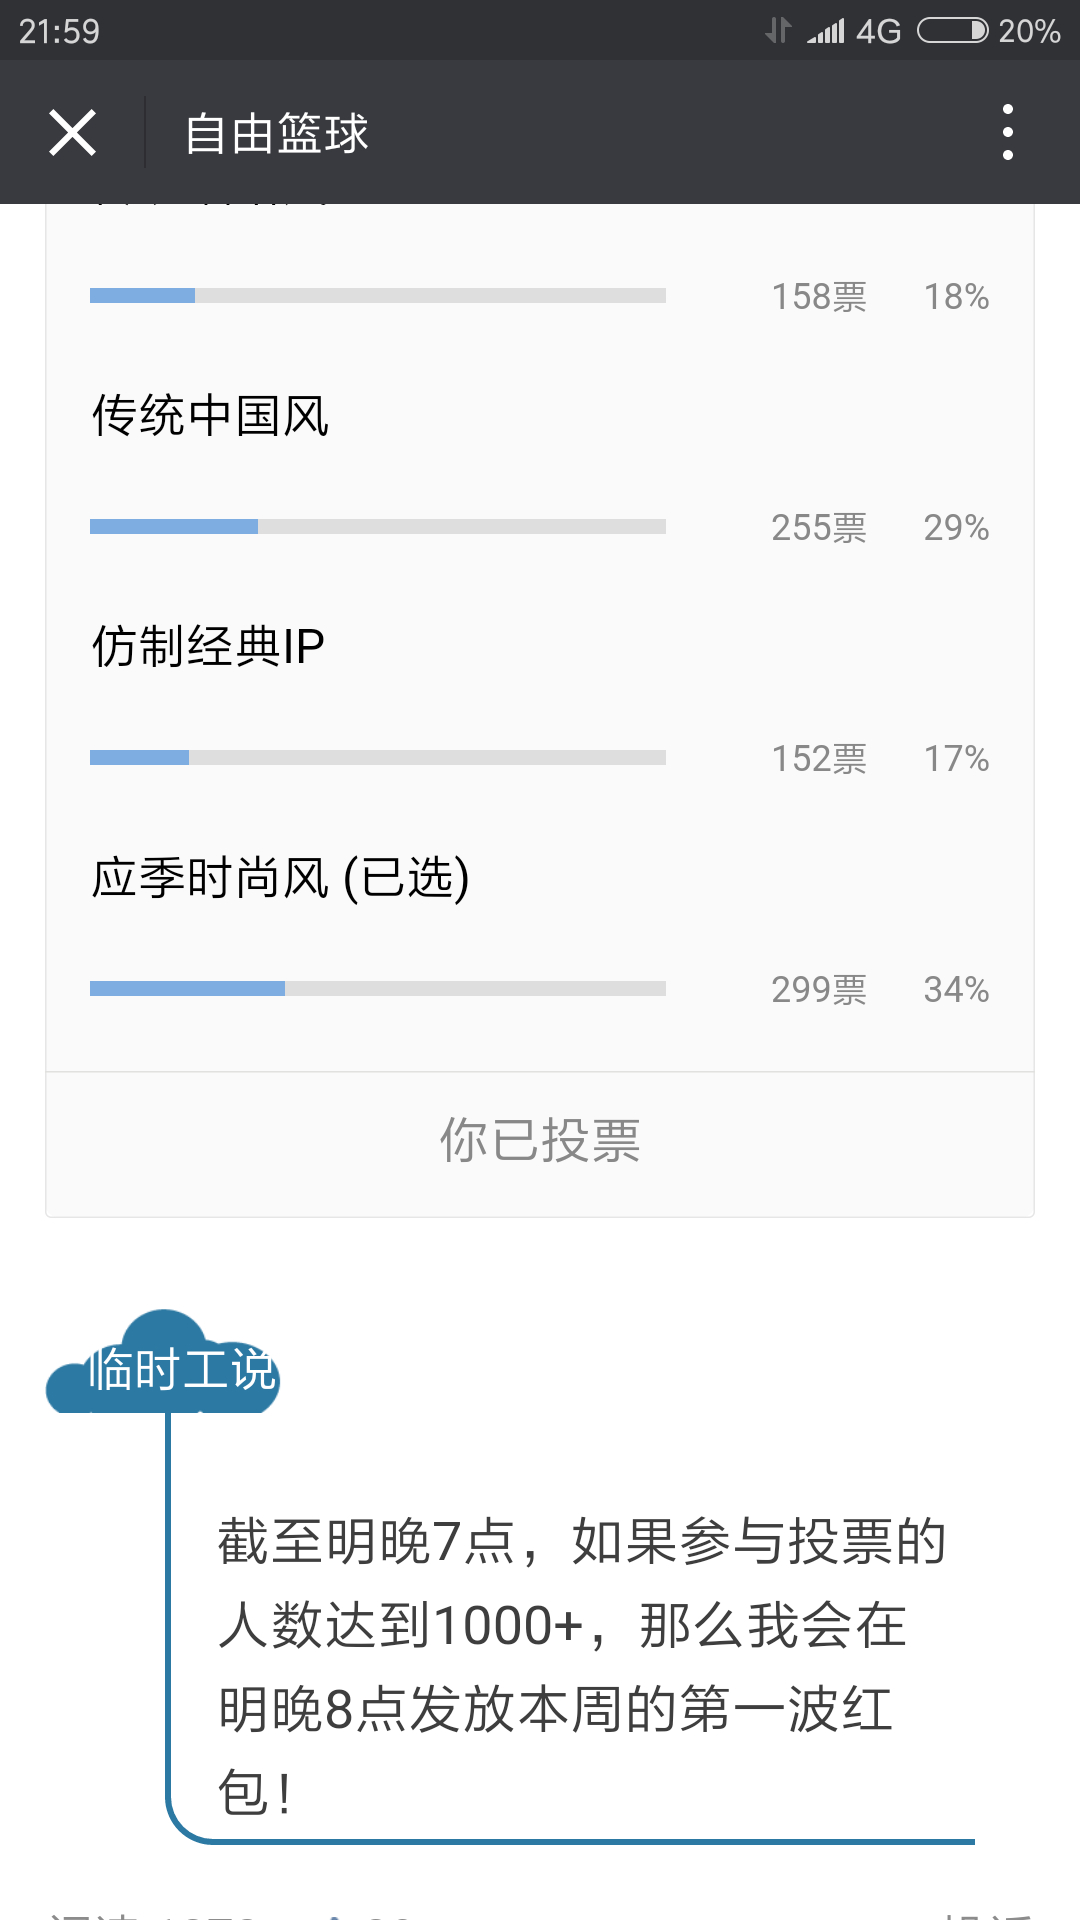
Task: Click the progress bar showing 158票
Action: pos(378,296)
